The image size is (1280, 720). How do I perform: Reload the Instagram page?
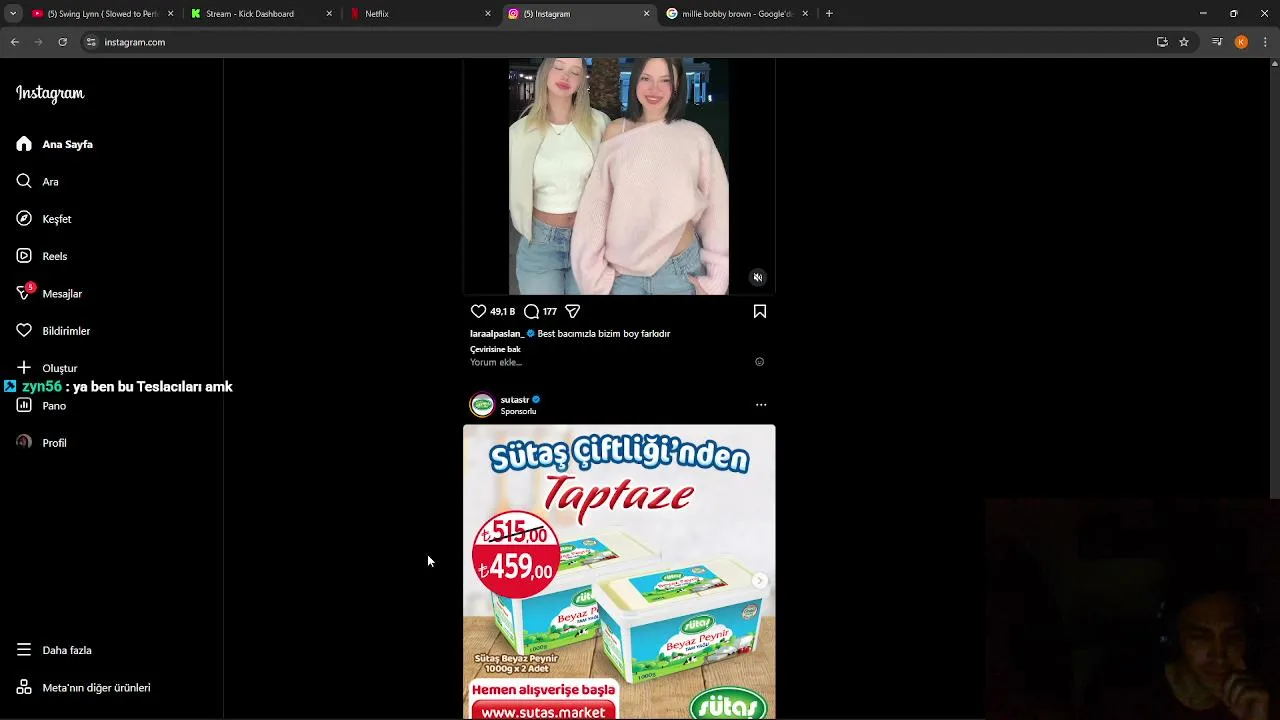click(62, 42)
